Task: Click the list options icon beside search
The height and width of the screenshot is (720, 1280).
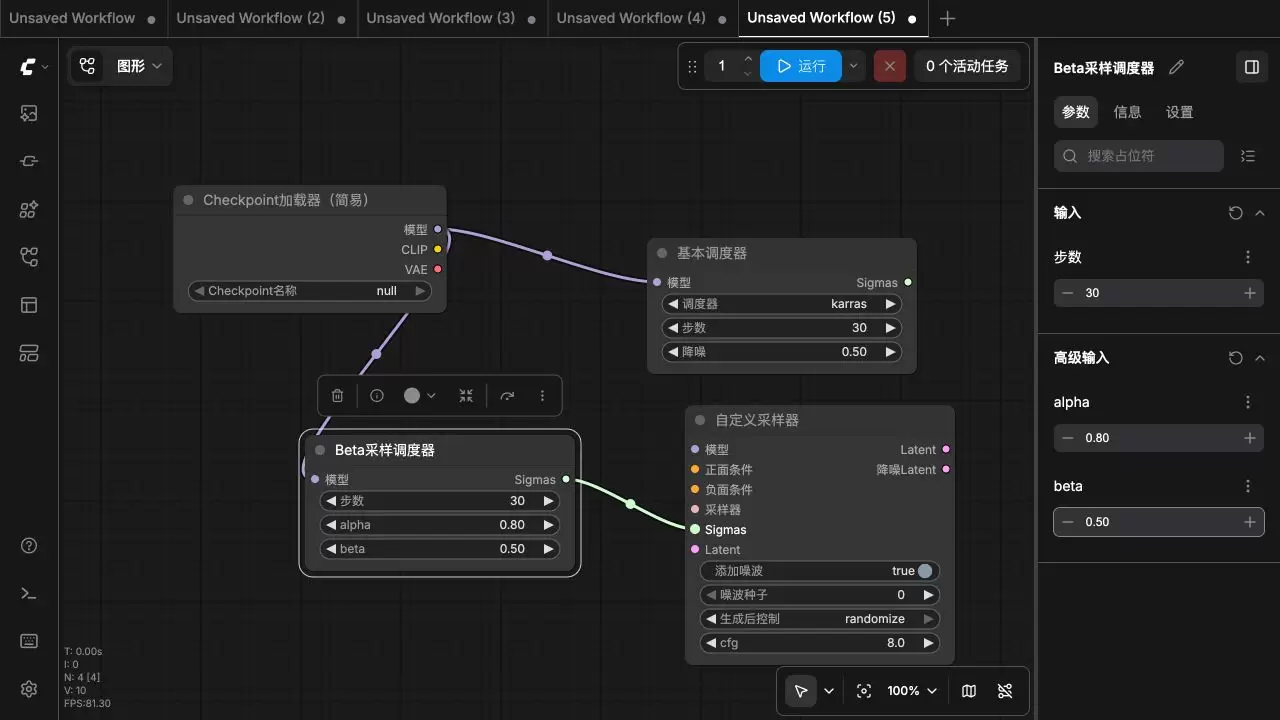Action: 1247,156
